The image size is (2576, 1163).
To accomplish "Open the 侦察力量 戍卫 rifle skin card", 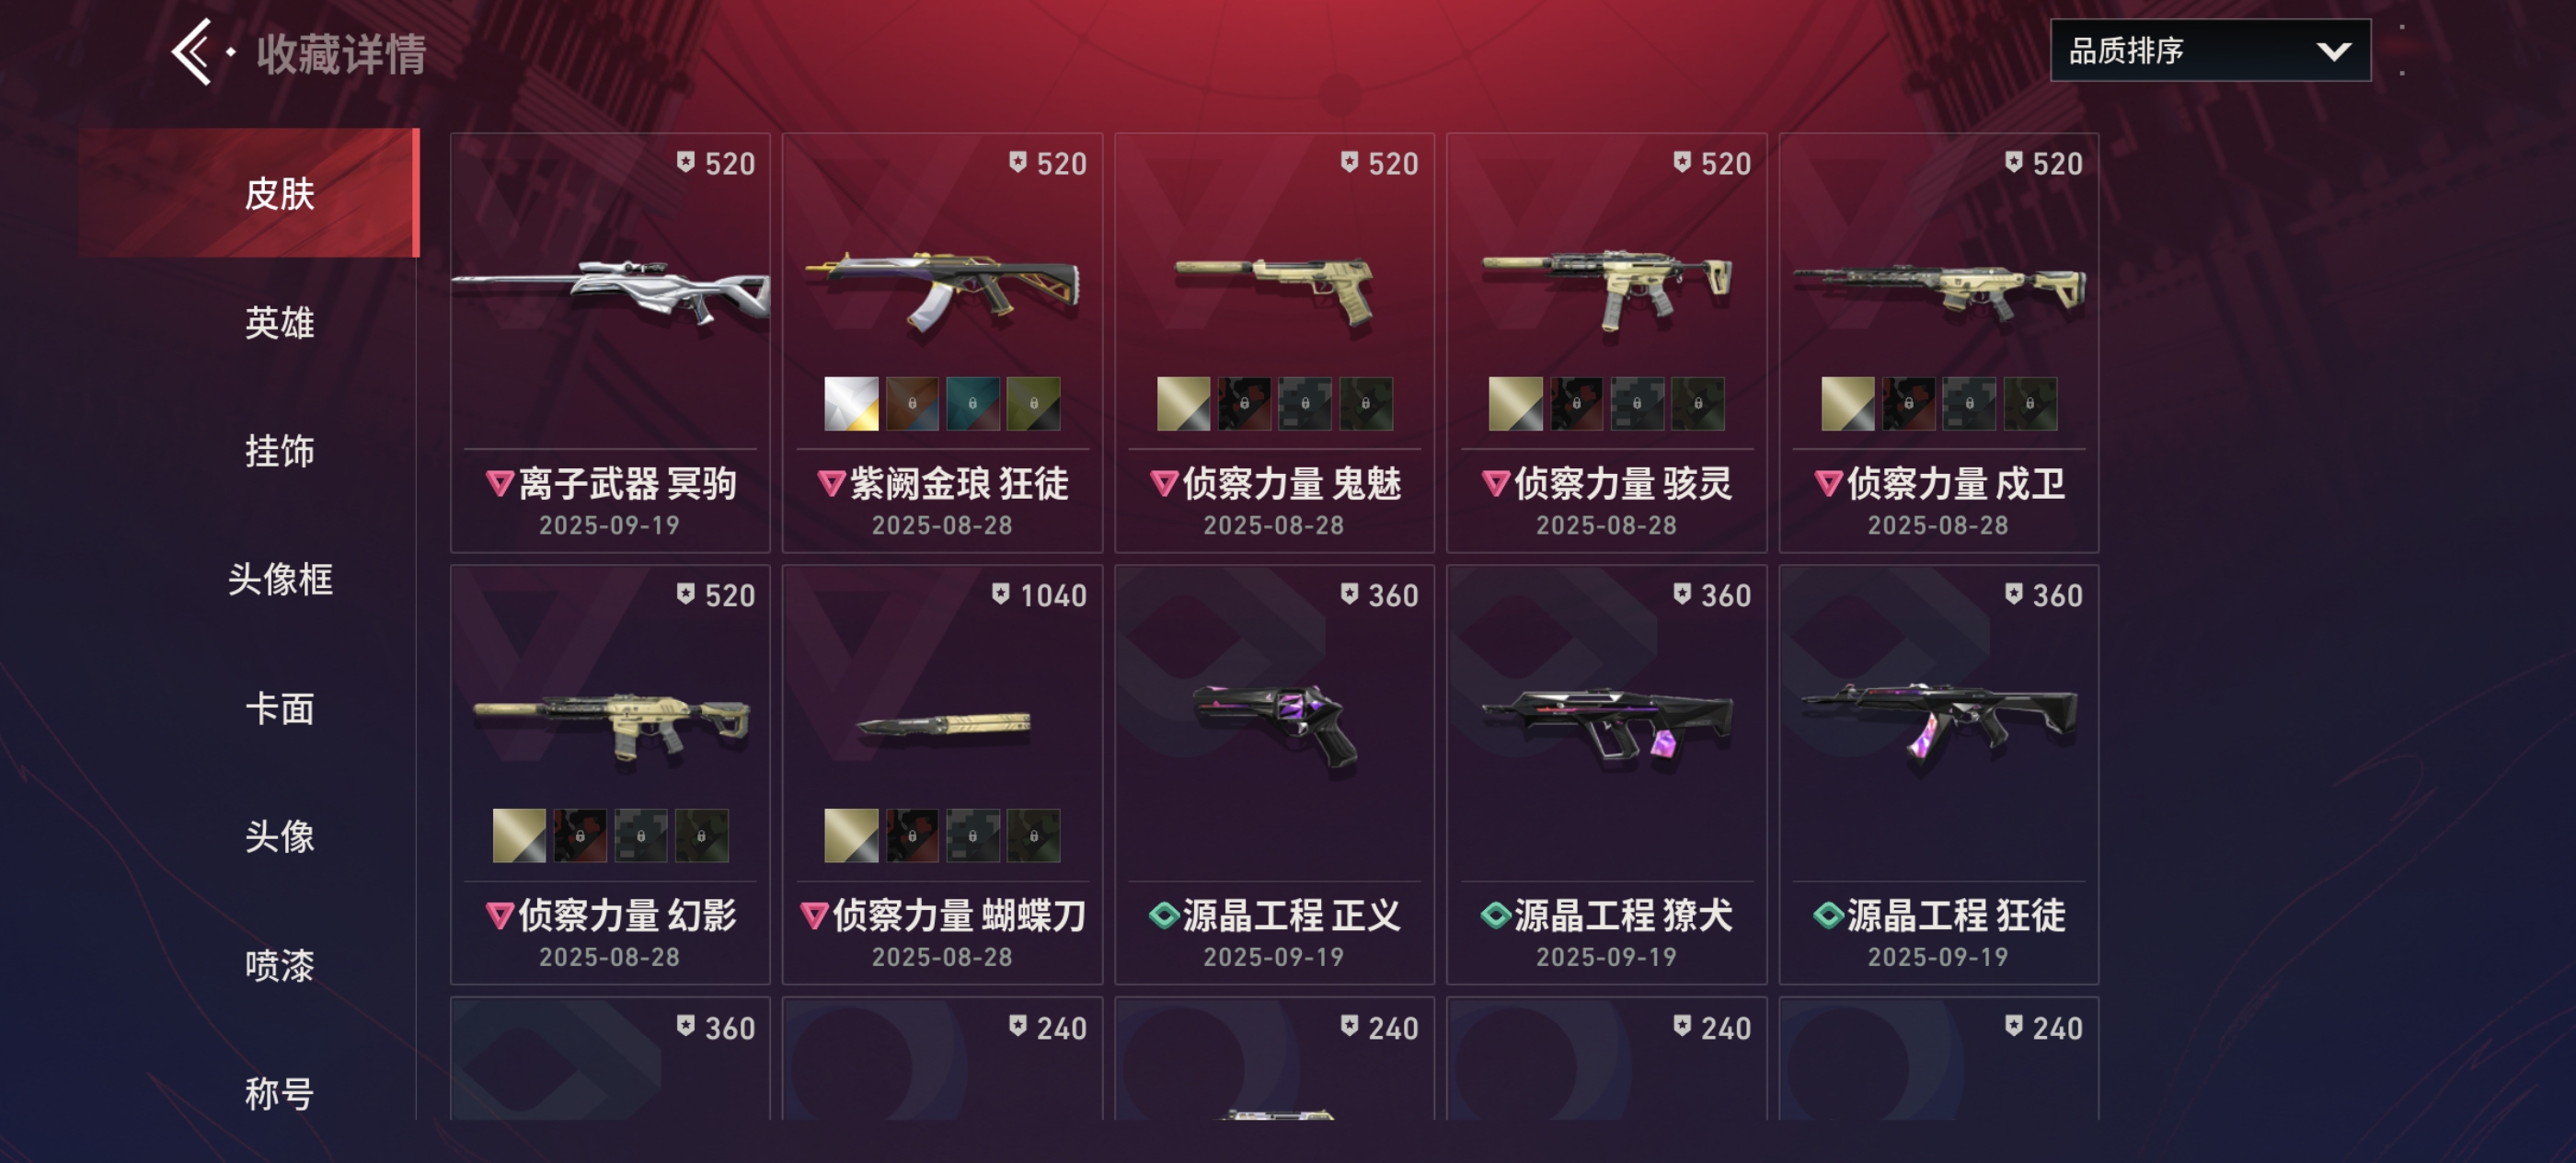I will pyautogui.click(x=1938, y=342).
